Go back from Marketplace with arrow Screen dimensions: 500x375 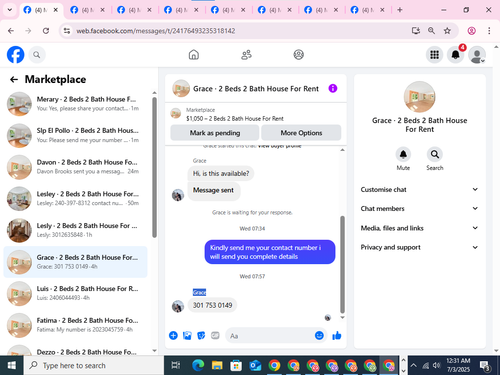[x=14, y=79]
